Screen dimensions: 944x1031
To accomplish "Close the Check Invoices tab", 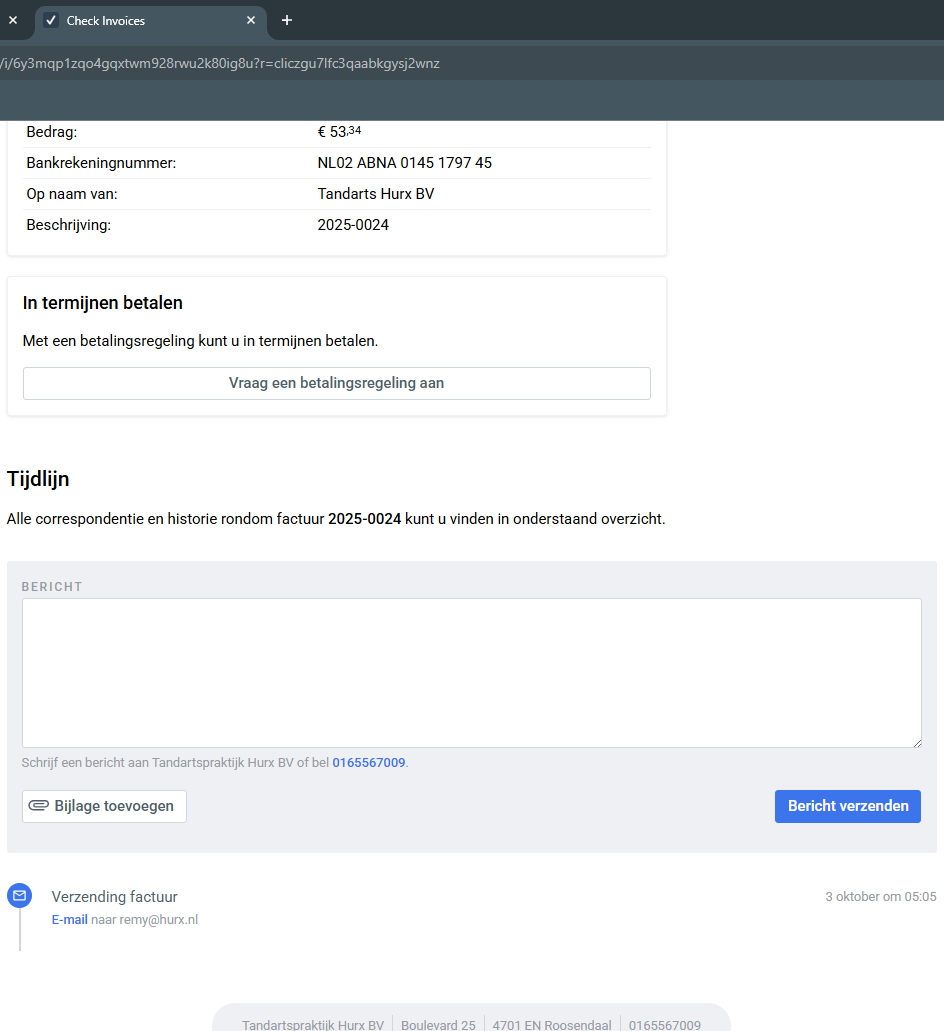I will [x=251, y=20].
